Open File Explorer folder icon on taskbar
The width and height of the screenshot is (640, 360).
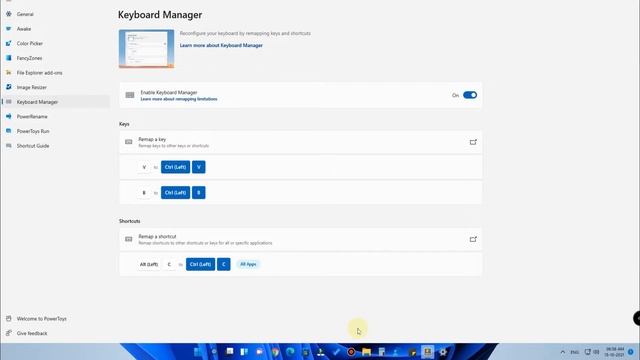pyautogui.click(x=366, y=352)
